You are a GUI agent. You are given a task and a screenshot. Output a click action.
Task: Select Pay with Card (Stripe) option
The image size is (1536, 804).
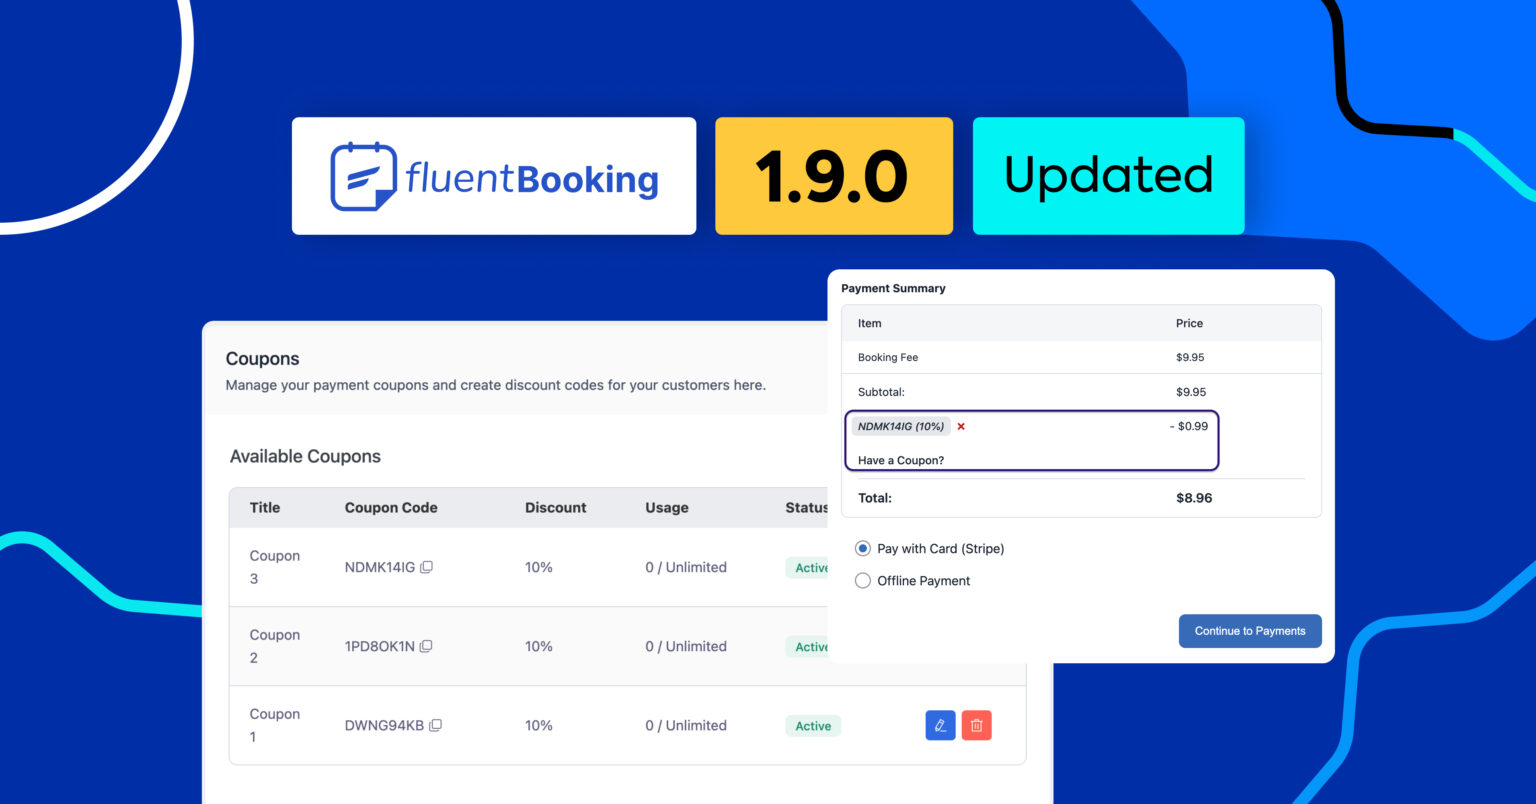(863, 548)
